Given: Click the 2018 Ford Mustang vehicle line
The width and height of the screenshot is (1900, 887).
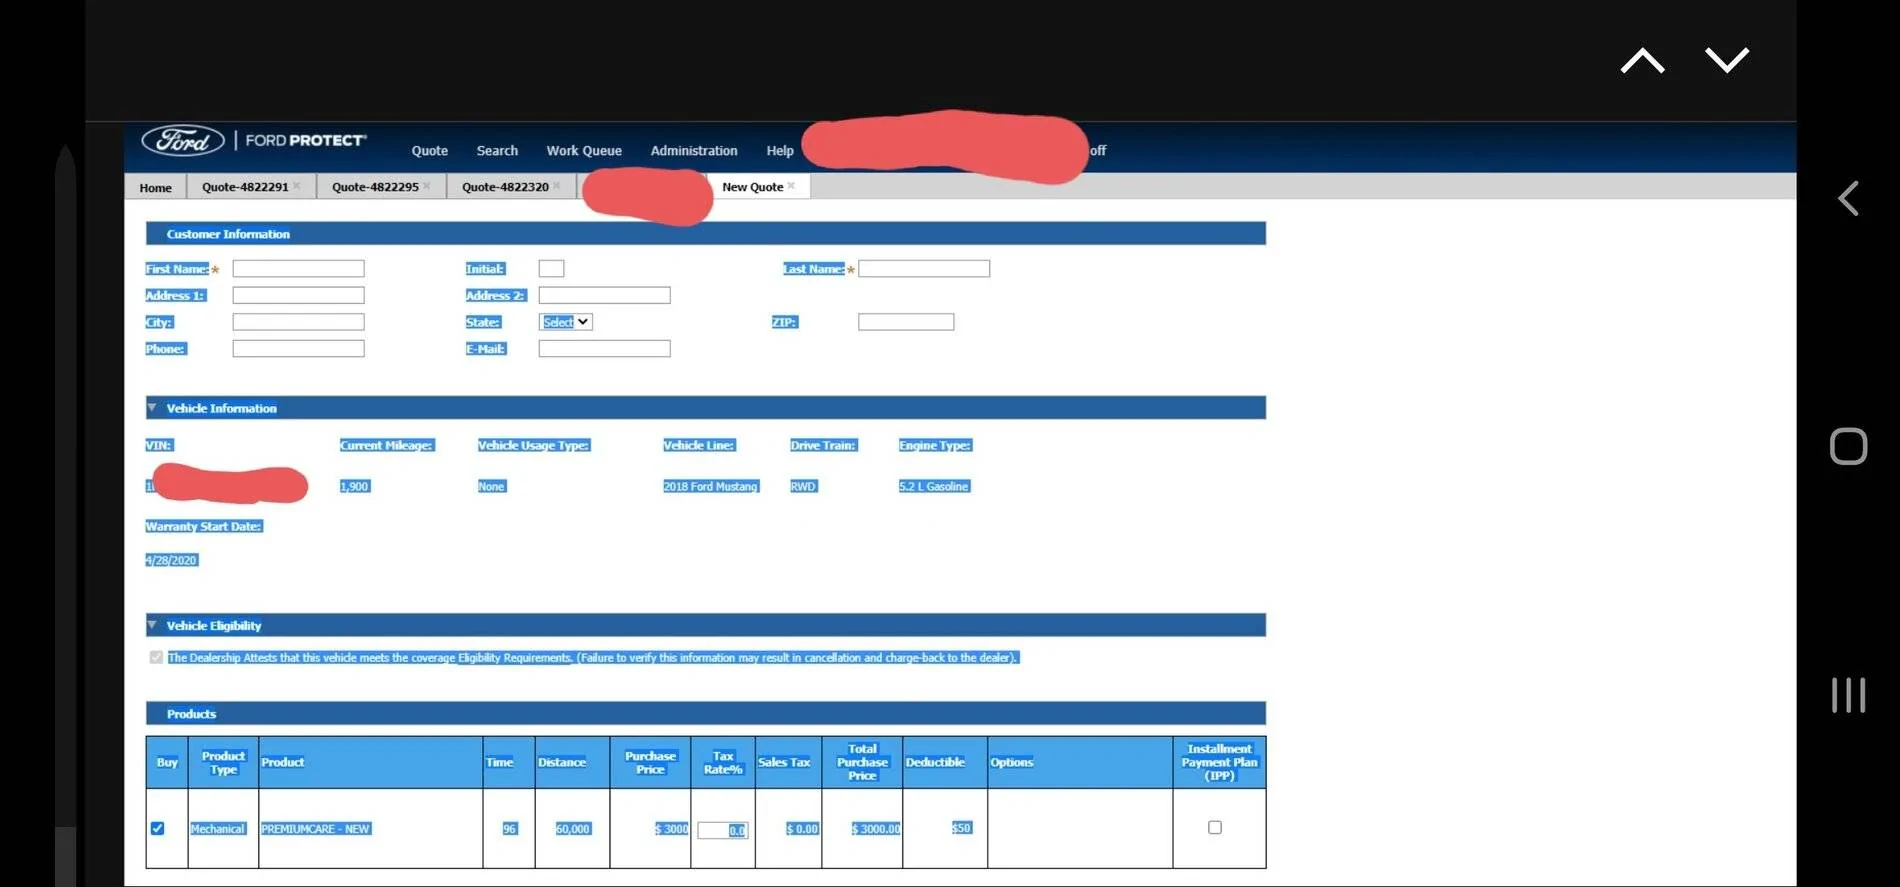Looking at the screenshot, I should tap(711, 486).
